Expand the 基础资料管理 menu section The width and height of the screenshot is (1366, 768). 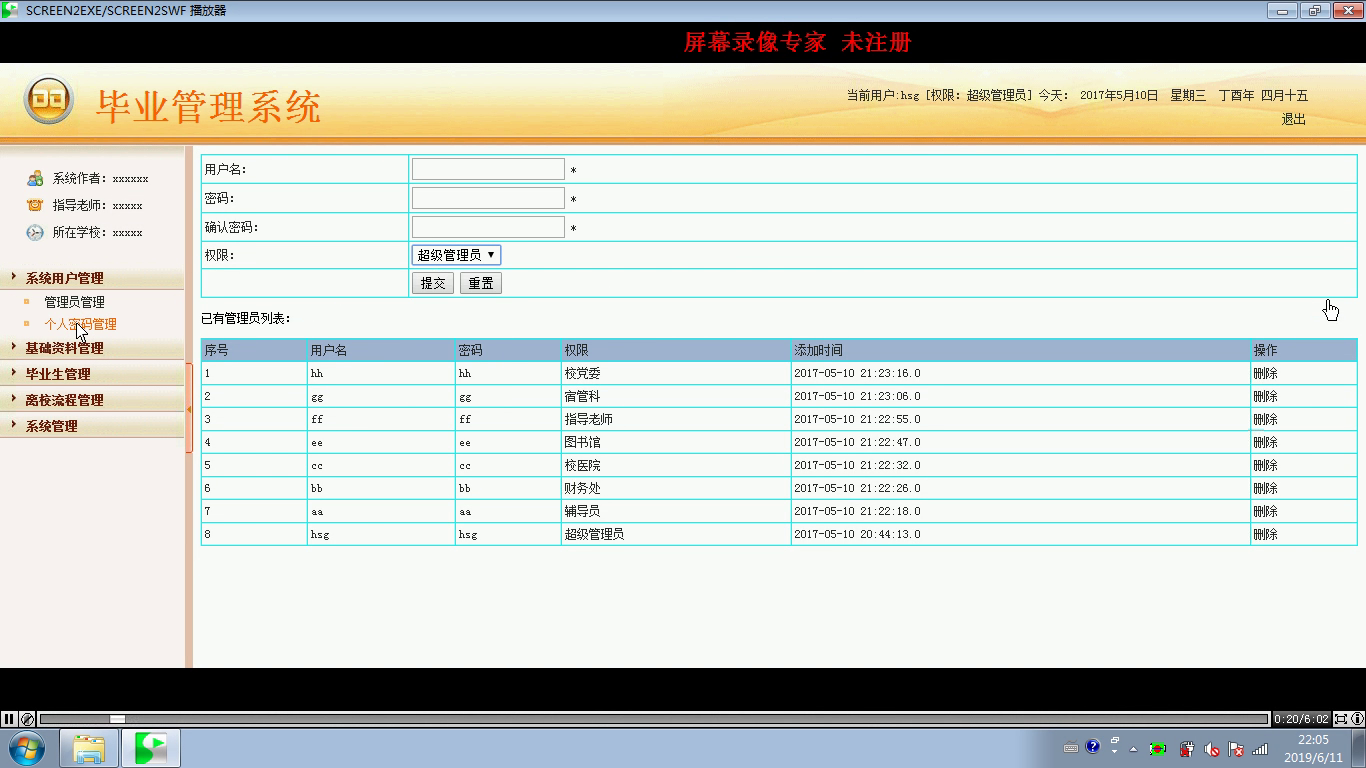(x=64, y=348)
